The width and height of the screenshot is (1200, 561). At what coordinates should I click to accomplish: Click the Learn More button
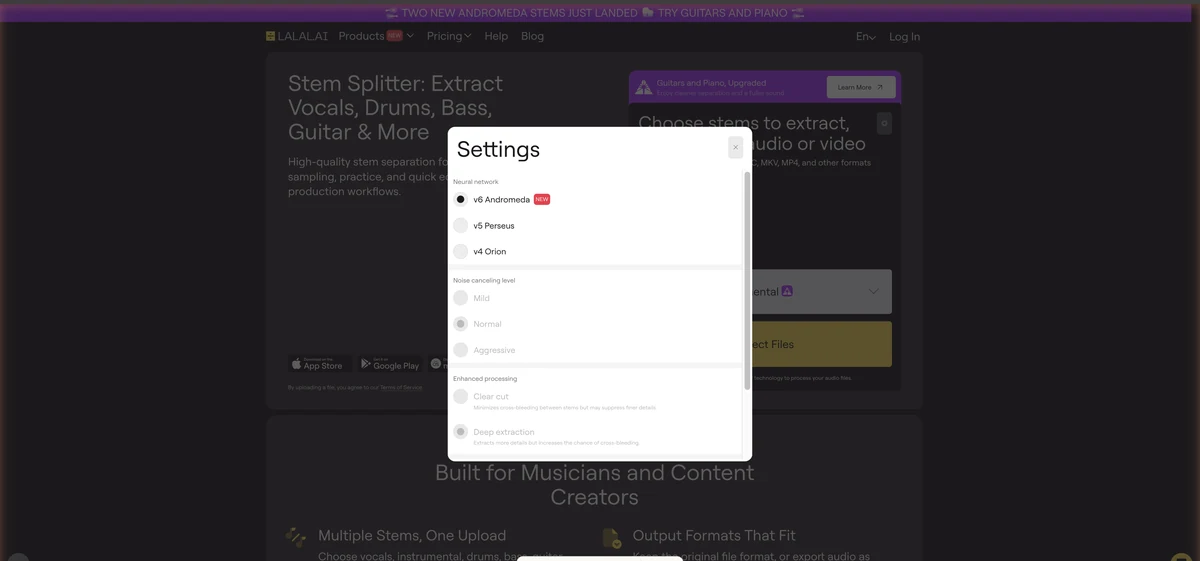861,87
